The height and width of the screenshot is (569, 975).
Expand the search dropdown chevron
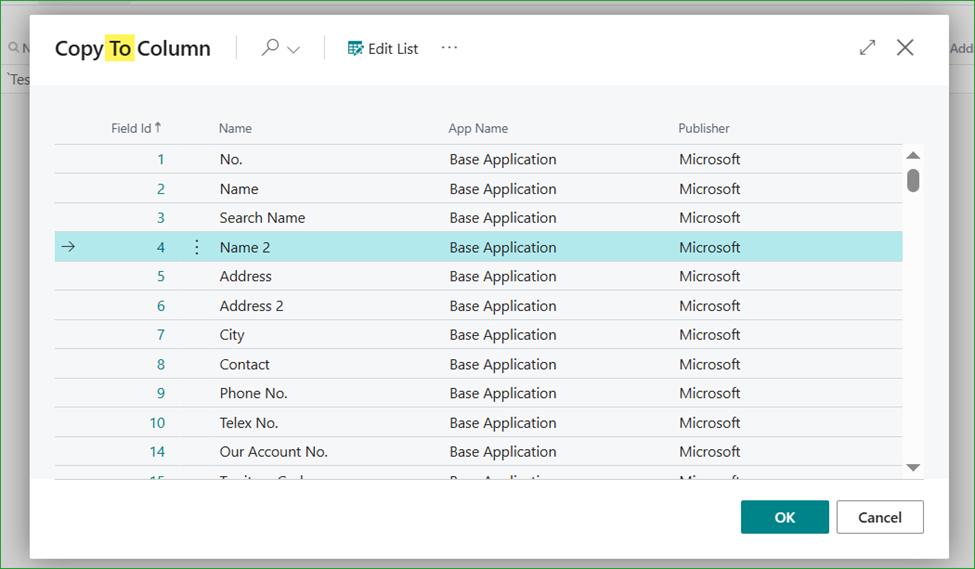(293, 49)
